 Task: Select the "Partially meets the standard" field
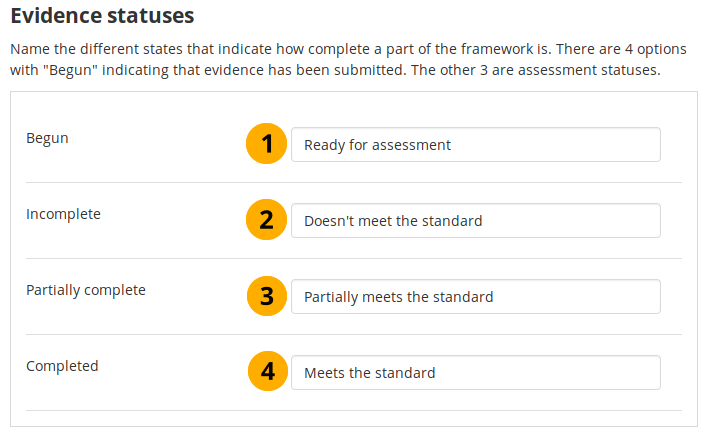click(475, 297)
